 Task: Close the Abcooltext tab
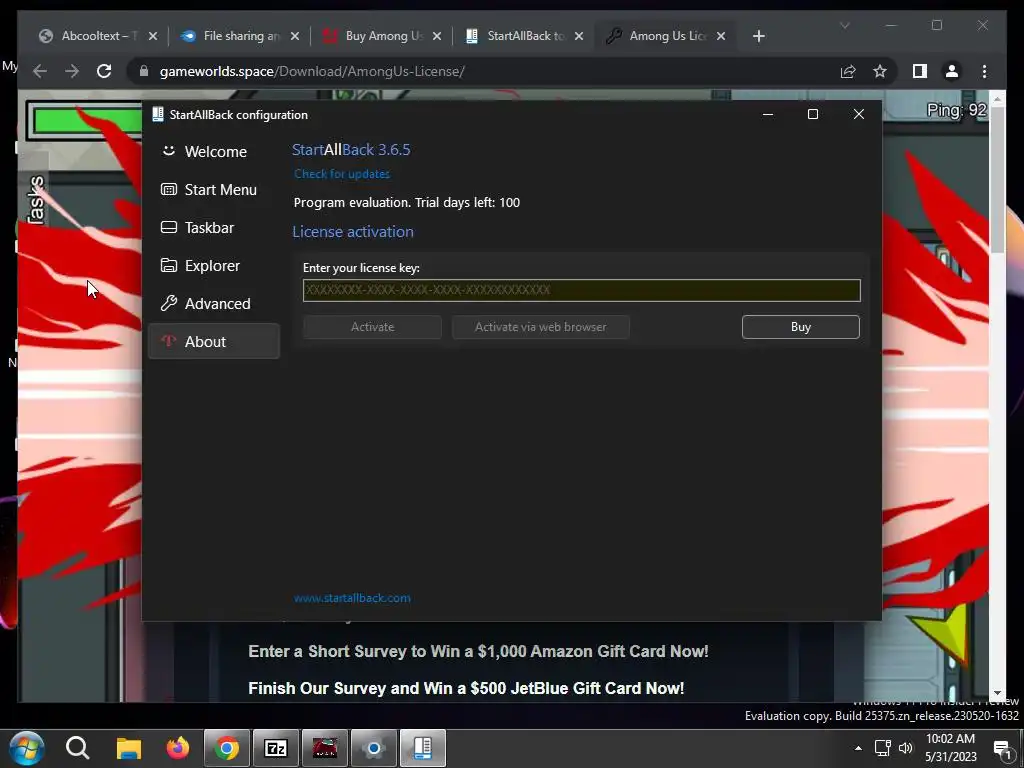(153, 36)
